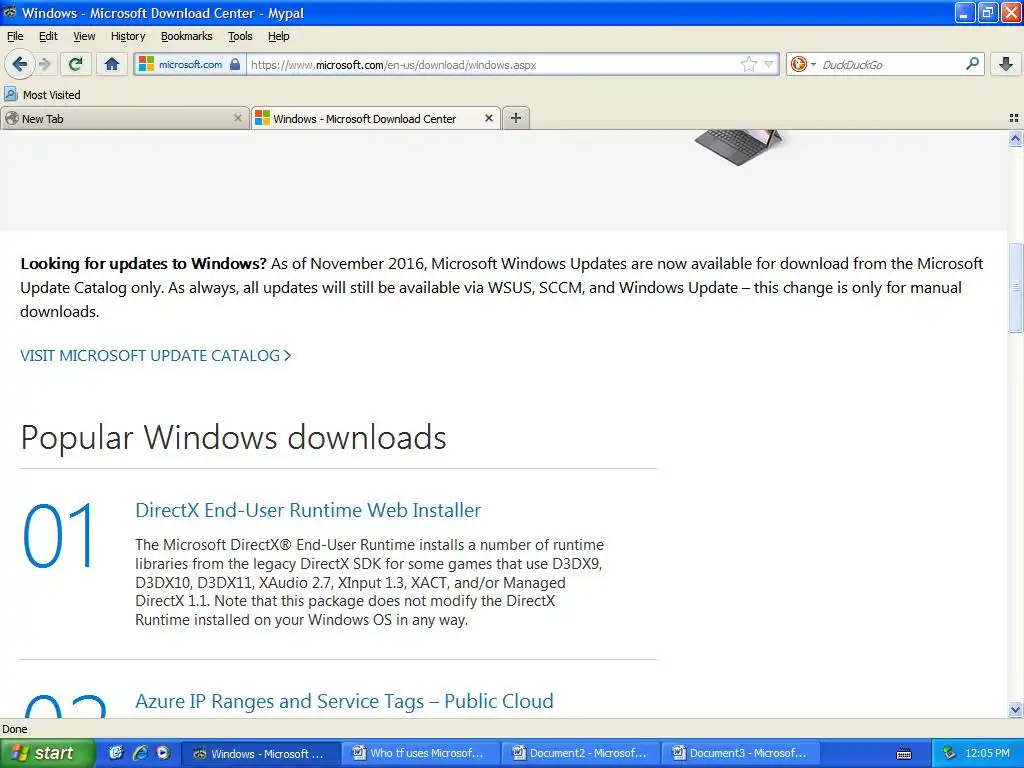Open the Windows Start menu
This screenshot has width=1024, height=768.
47,753
